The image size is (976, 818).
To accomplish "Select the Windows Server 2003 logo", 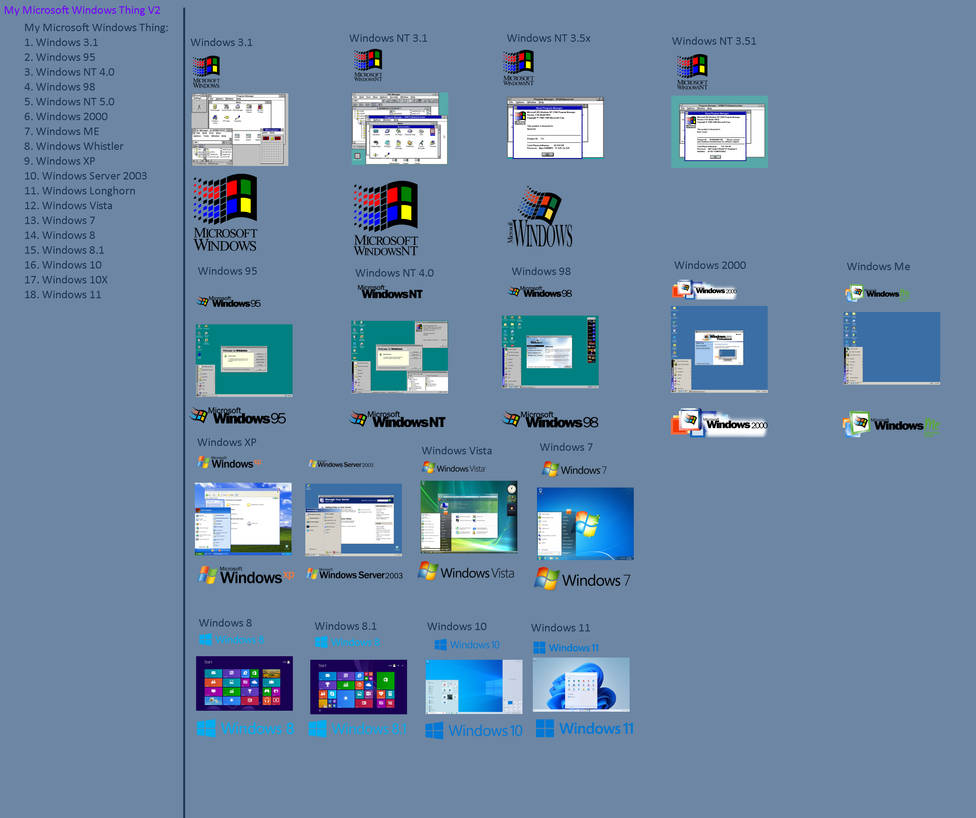I will [356, 575].
